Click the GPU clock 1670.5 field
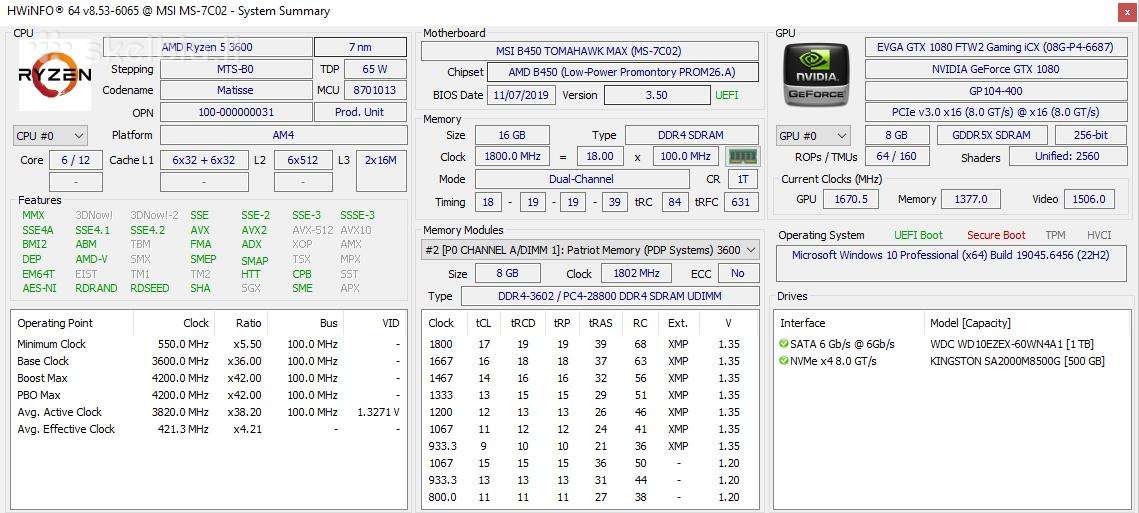1139x513 pixels. [x=851, y=199]
